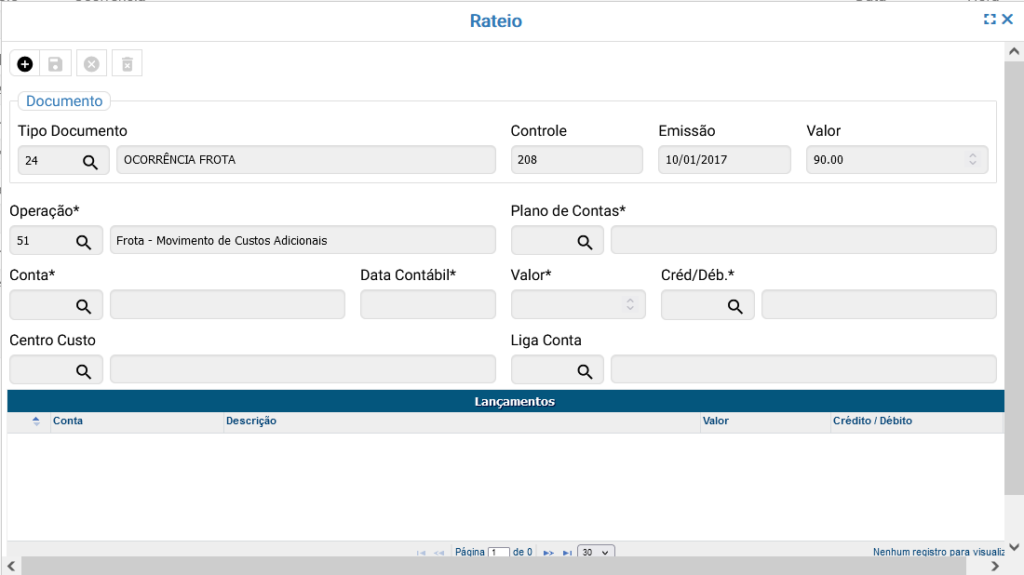Open the Créd/Déb. lookup magnifier

734,306
